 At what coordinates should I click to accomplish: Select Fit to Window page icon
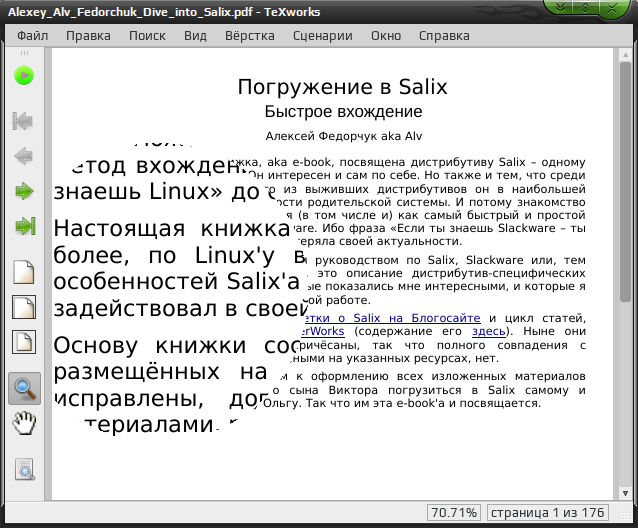pos(24,342)
